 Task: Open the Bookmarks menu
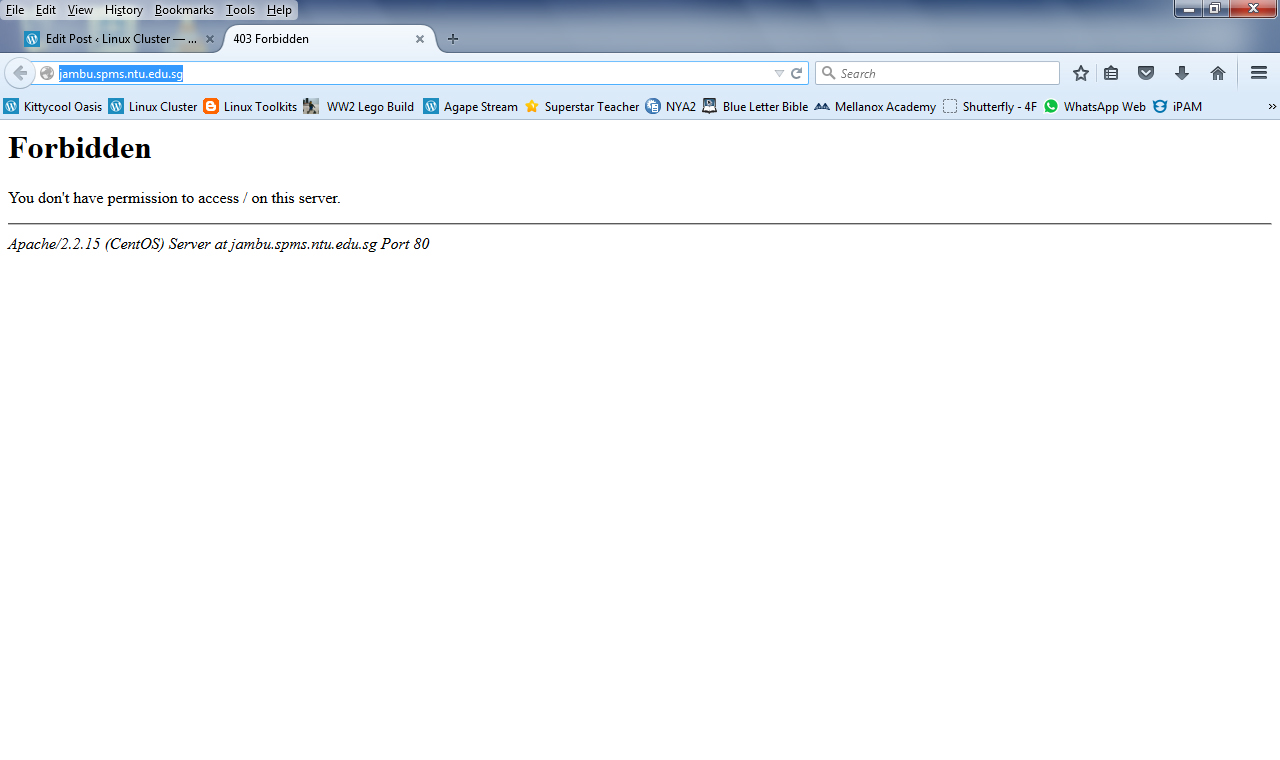(184, 10)
